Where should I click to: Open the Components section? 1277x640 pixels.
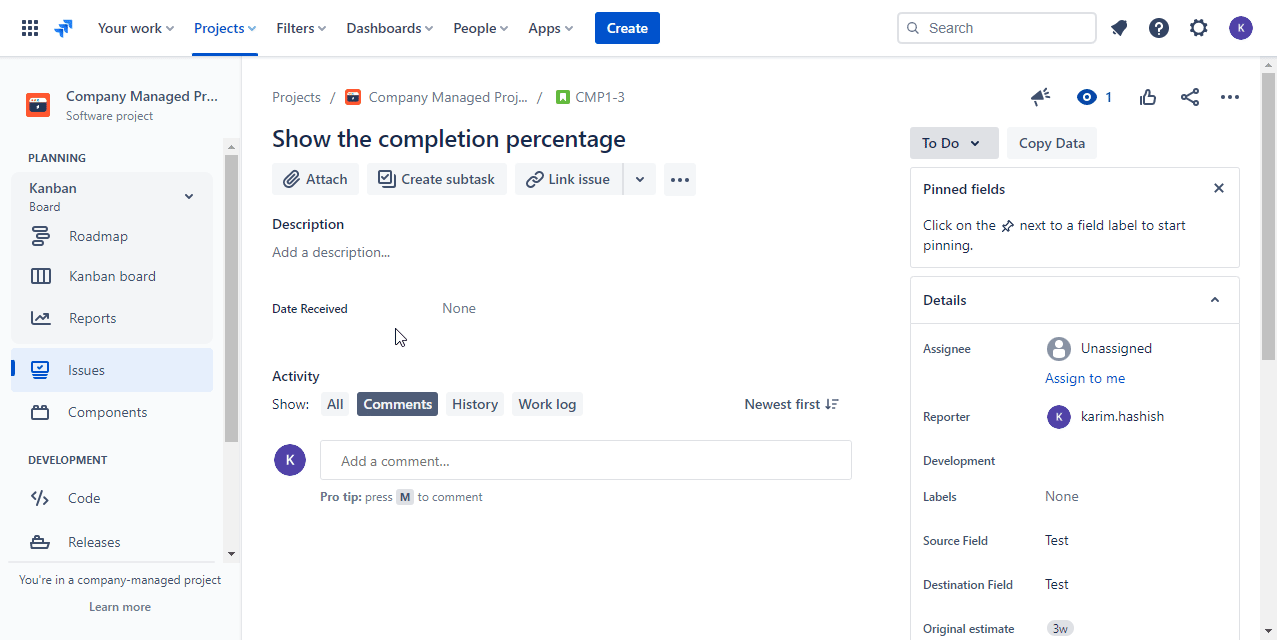108,411
